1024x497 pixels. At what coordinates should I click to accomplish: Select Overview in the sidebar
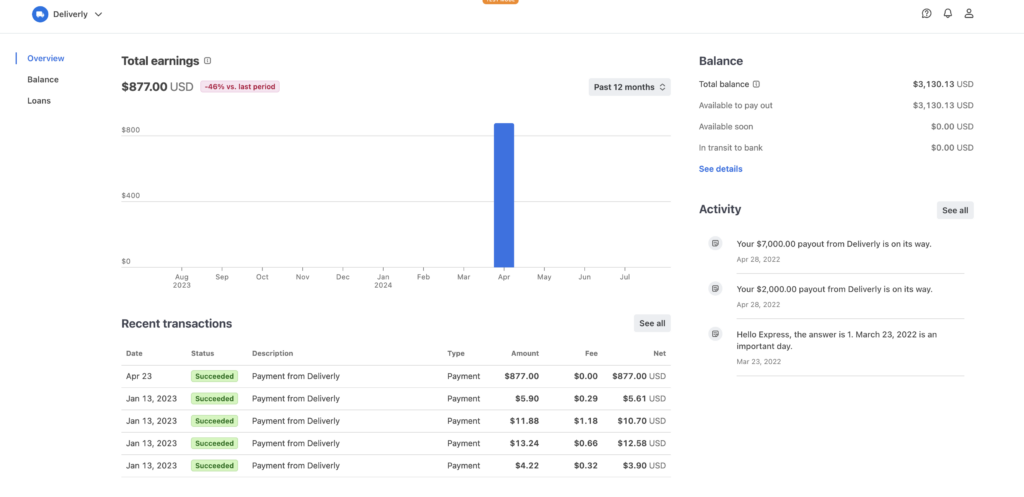[x=45, y=58]
